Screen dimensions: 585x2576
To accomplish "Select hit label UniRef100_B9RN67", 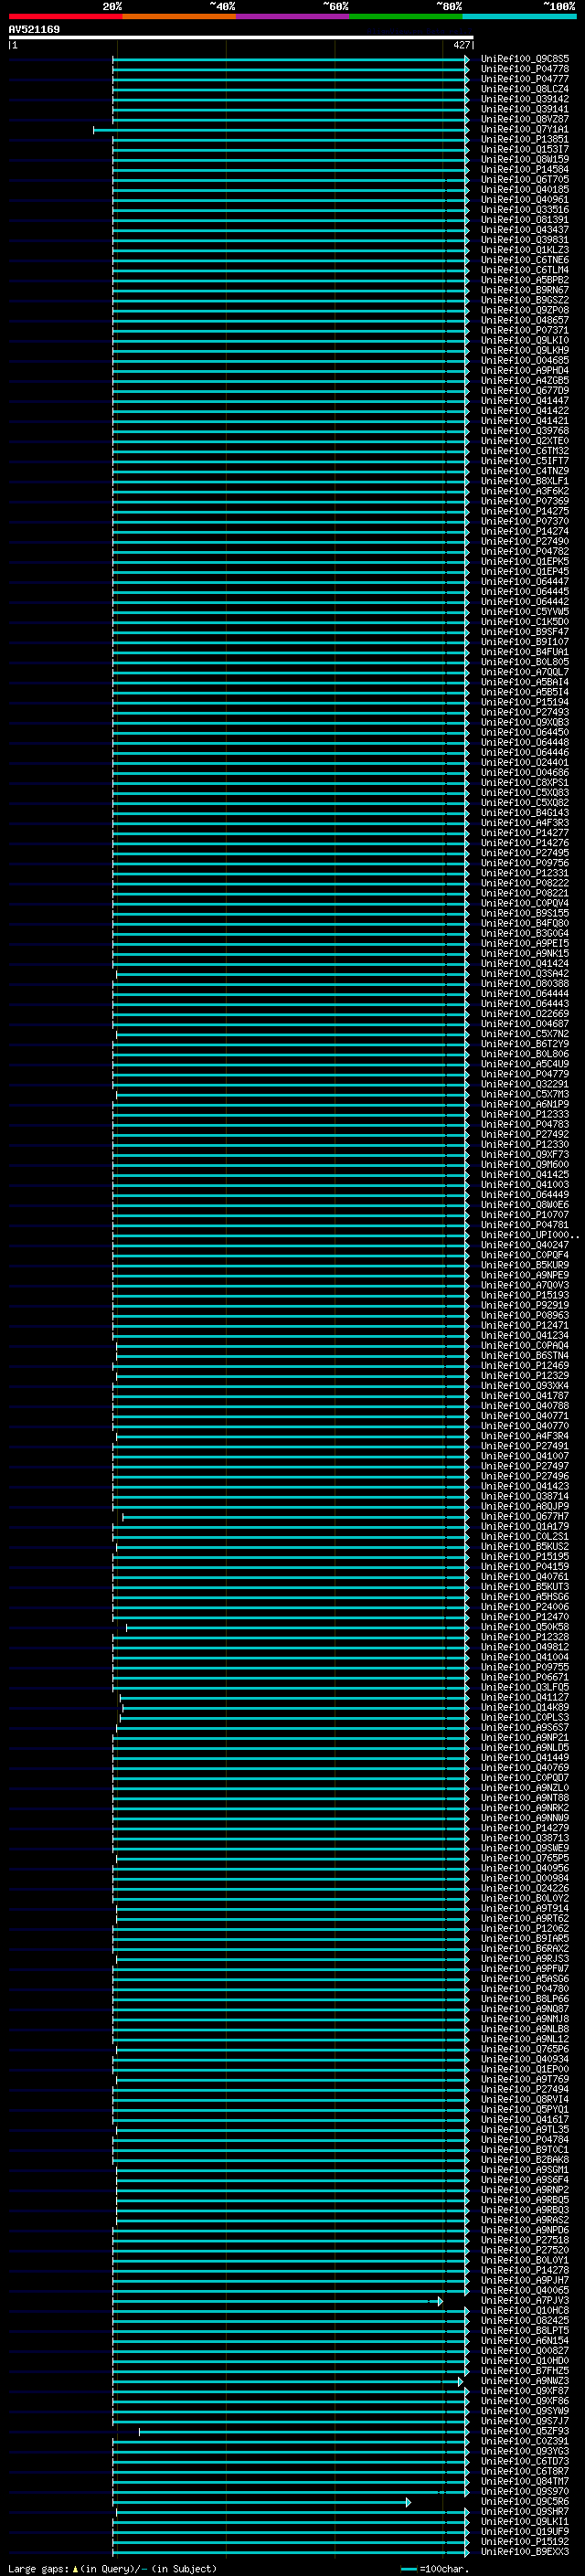I will point(525,290).
